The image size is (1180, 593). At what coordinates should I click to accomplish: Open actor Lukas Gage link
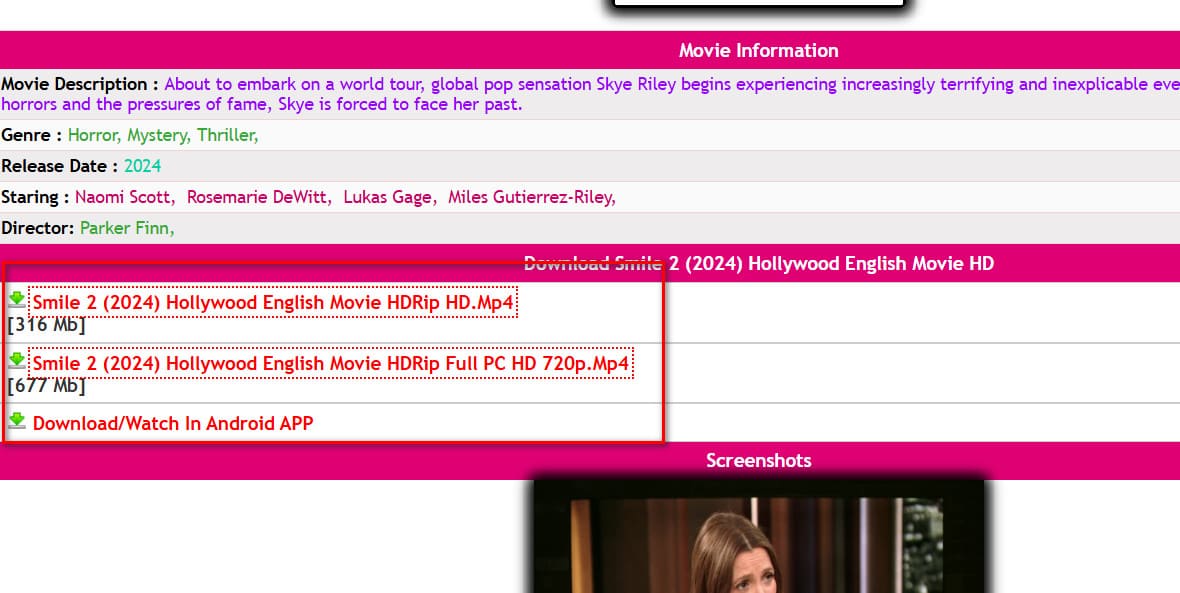click(x=389, y=197)
